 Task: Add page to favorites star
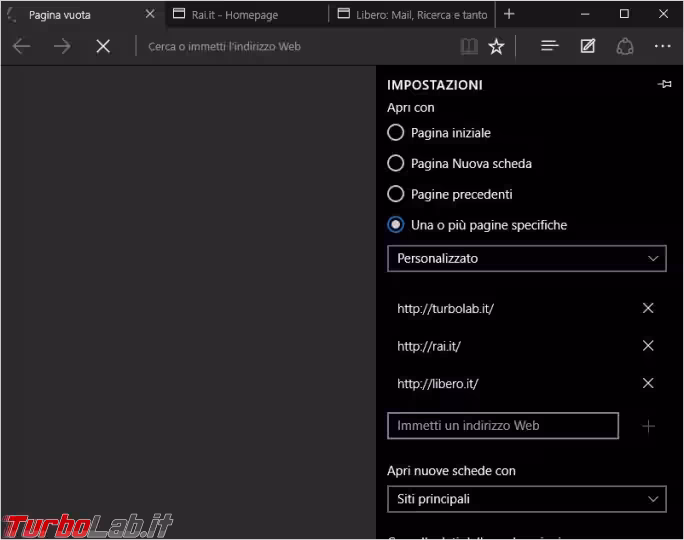click(x=496, y=46)
